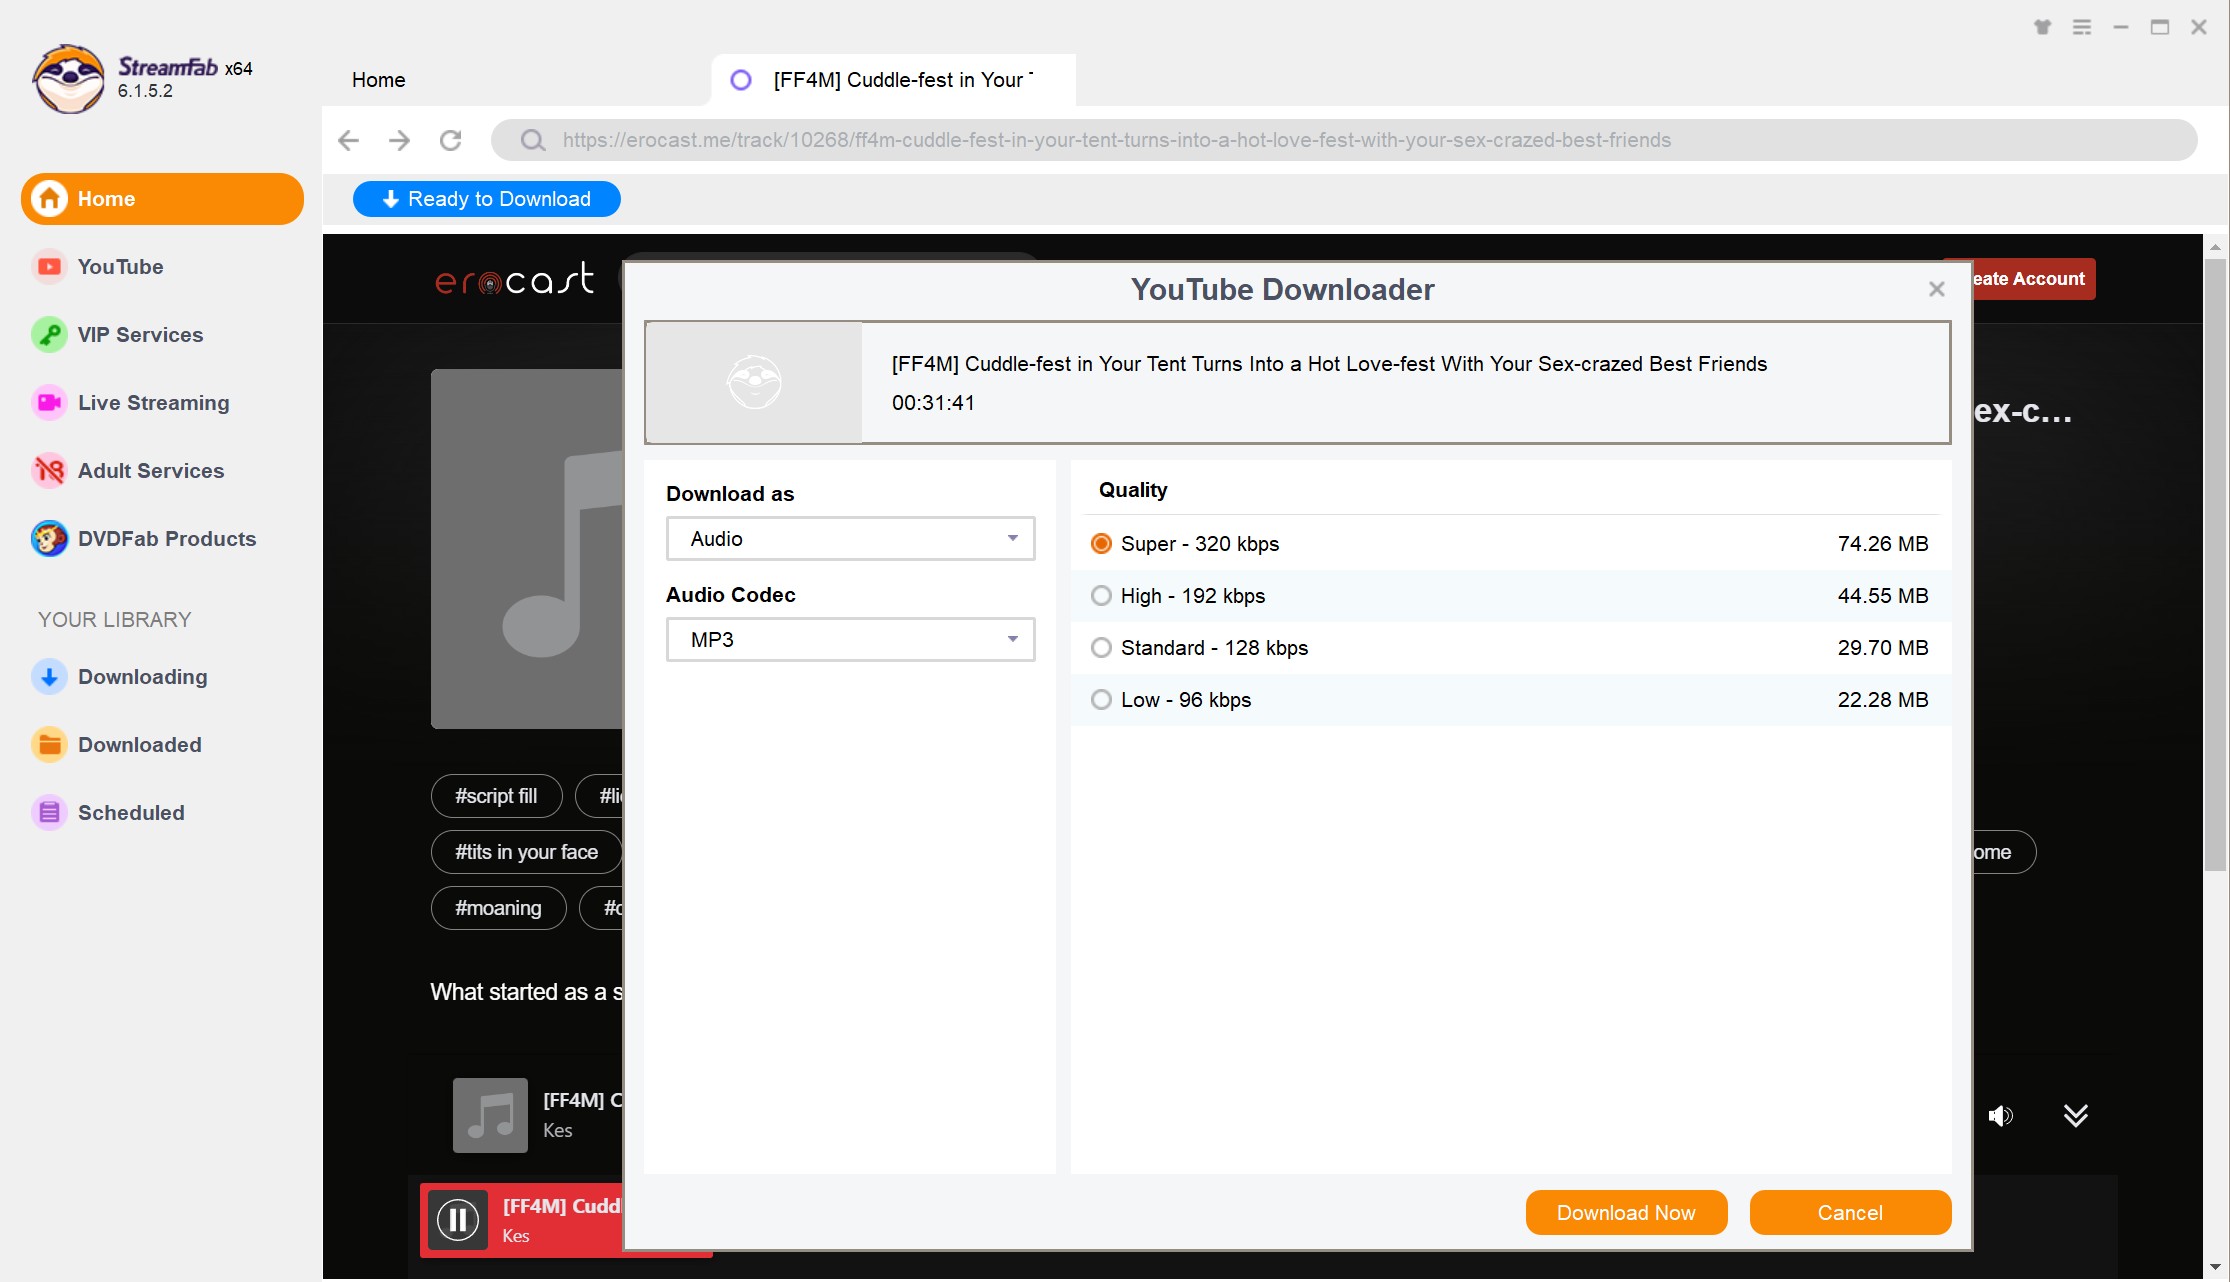Mute the player volume
Image resolution: width=2230 pixels, height=1282 pixels.
2001,1116
